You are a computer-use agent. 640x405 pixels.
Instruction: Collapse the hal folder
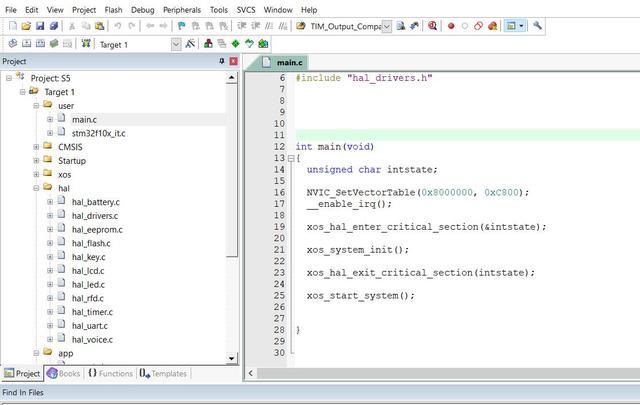[36, 188]
